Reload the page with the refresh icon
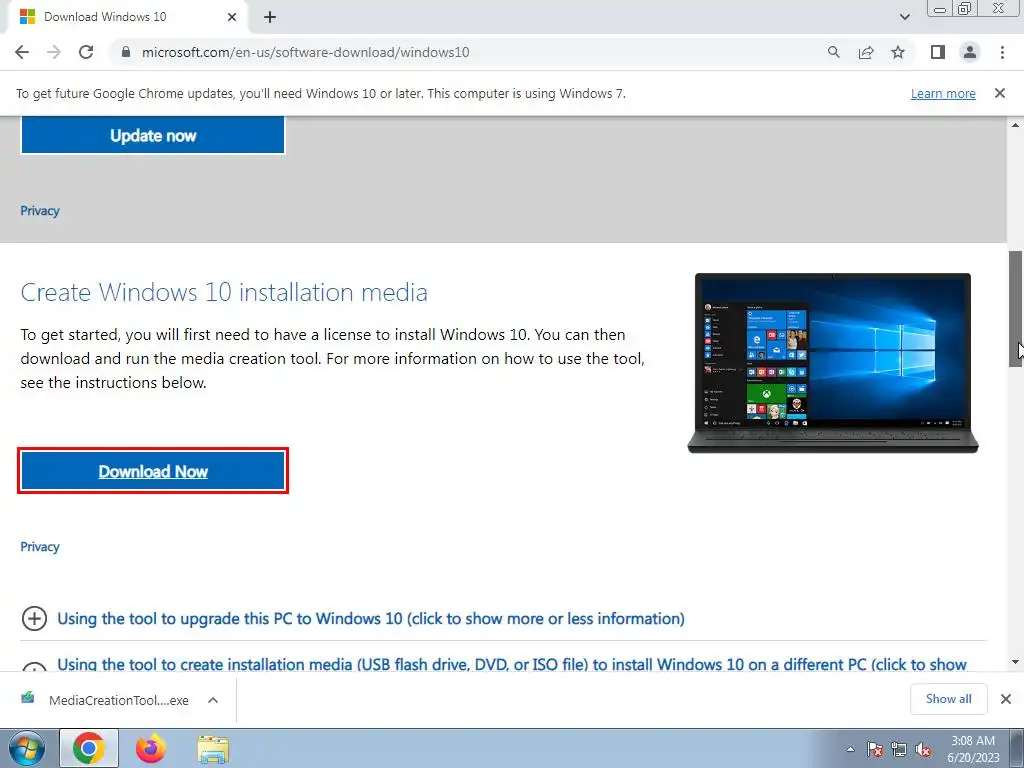 pos(86,52)
